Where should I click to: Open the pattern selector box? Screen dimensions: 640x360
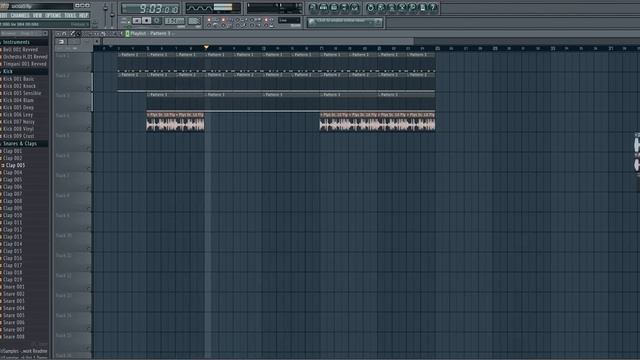(x=194, y=21)
